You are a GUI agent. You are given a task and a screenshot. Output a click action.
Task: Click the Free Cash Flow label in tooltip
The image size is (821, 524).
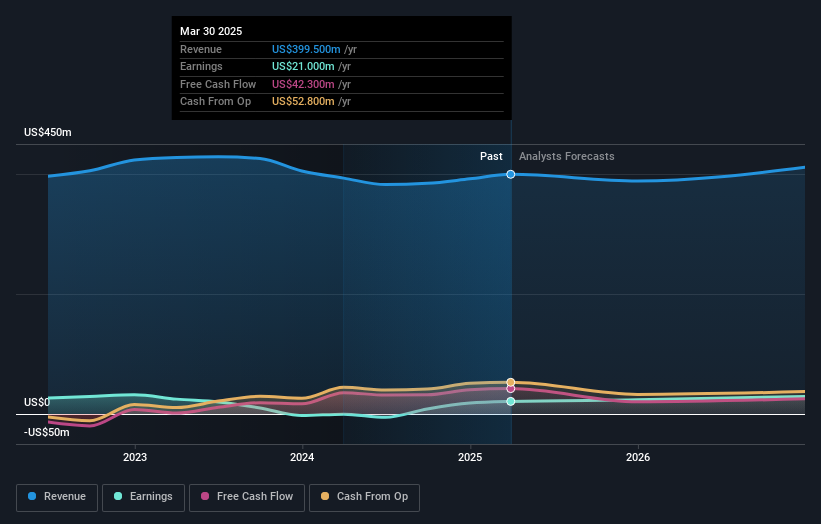pyautogui.click(x=218, y=84)
